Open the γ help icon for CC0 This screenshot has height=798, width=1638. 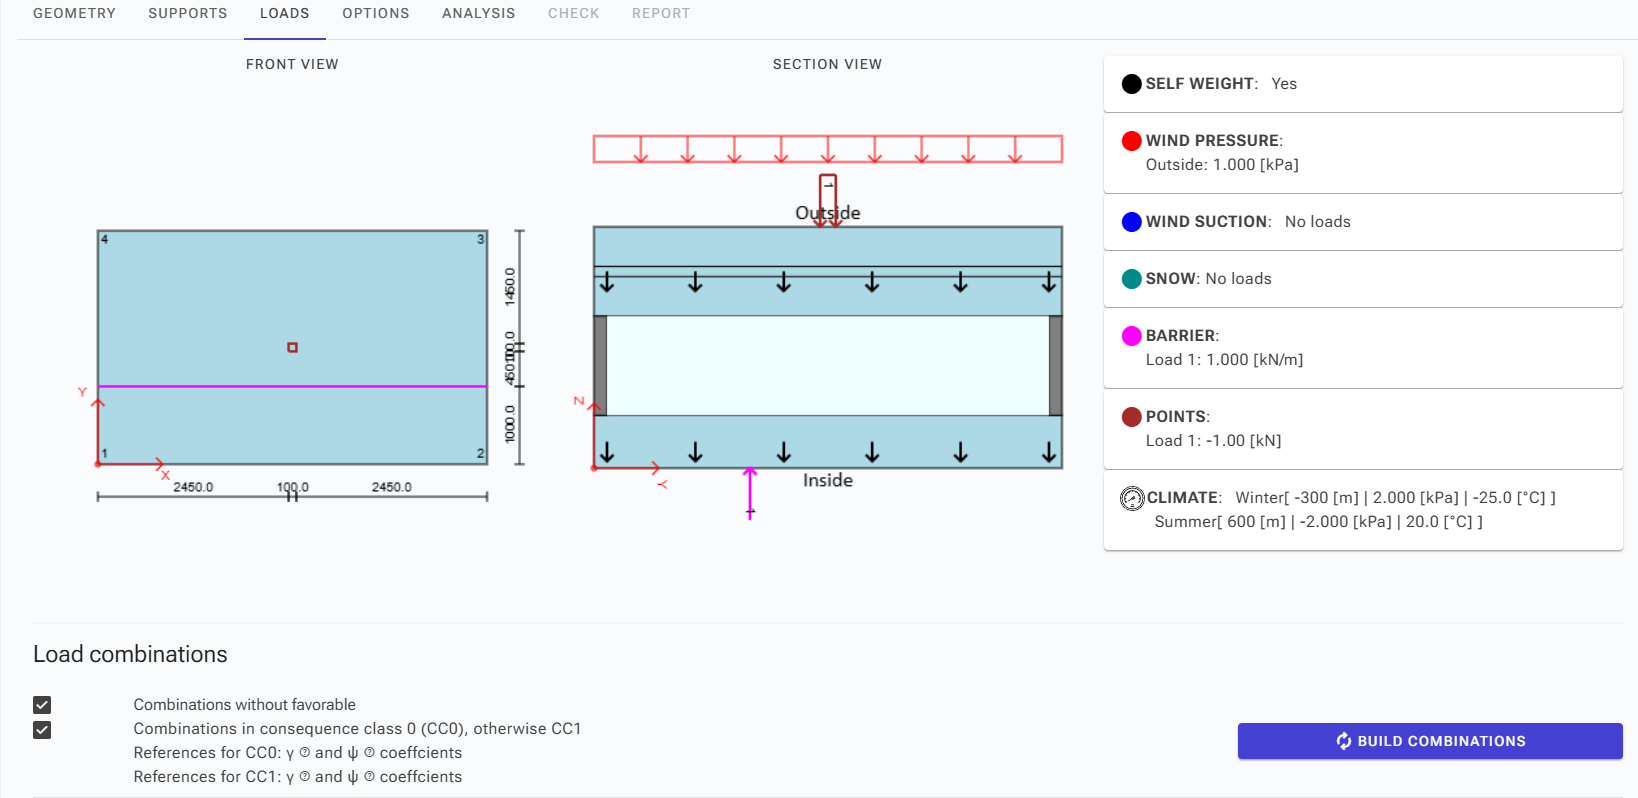[305, 753]
